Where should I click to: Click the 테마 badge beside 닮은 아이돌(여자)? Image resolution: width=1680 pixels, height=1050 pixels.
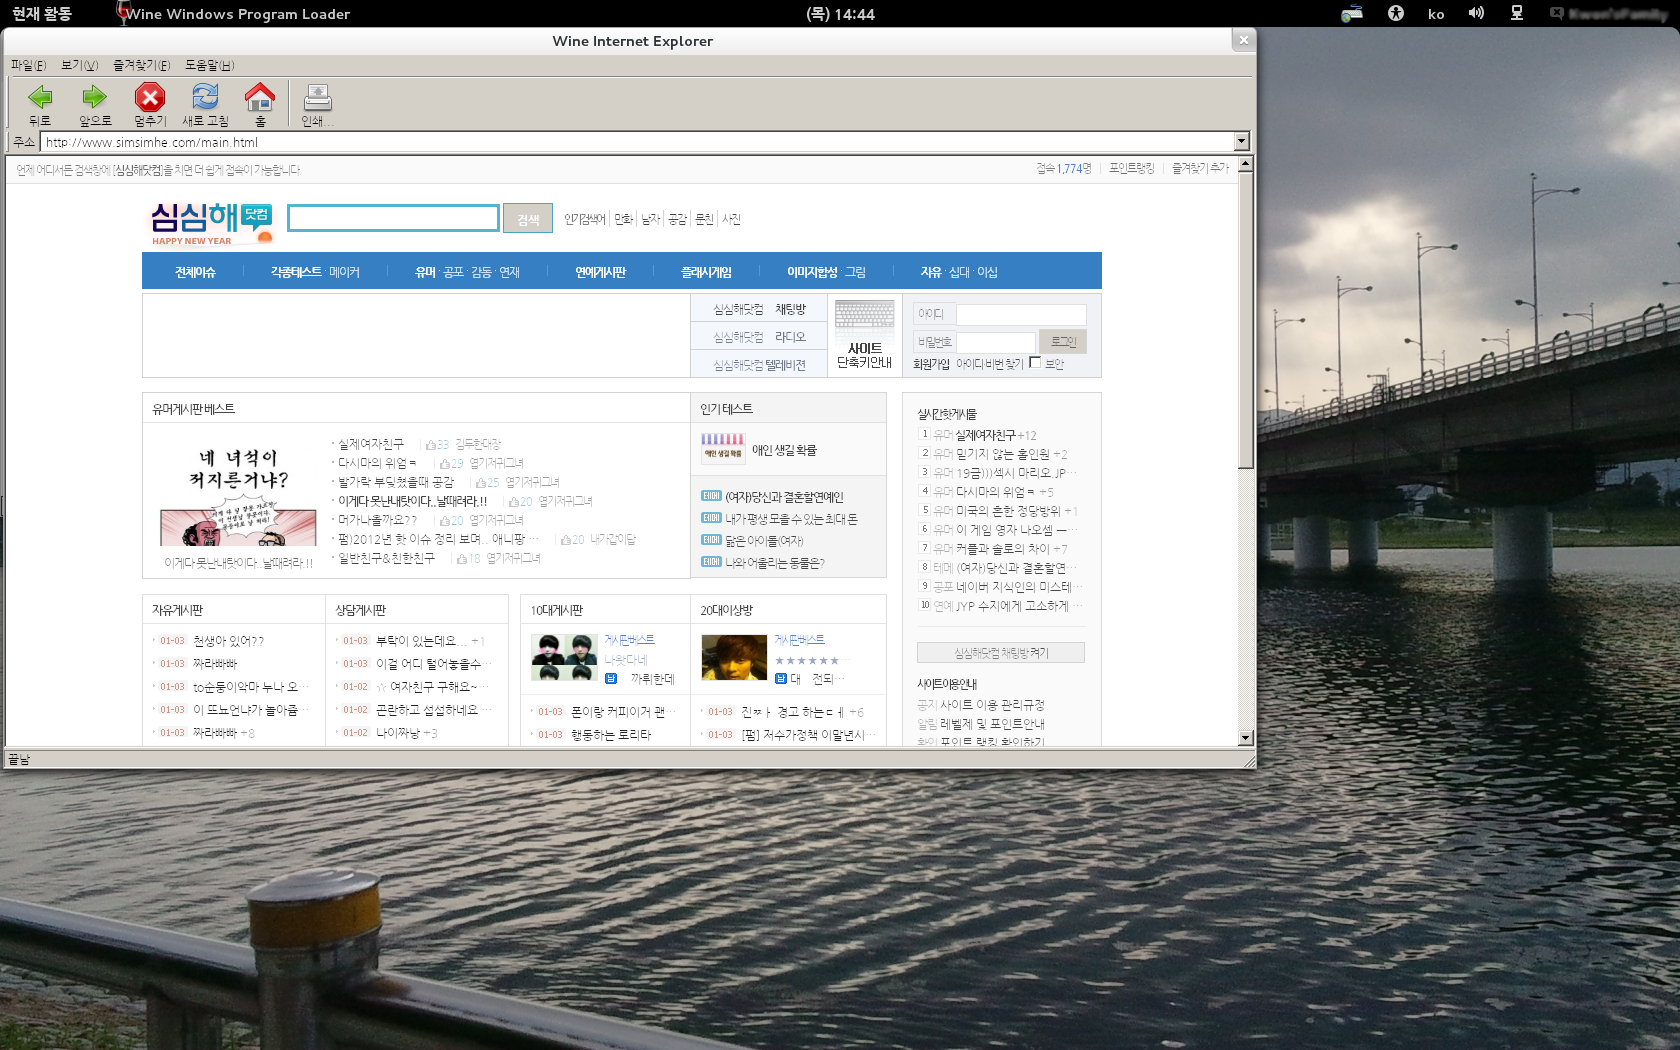[711, 540]
